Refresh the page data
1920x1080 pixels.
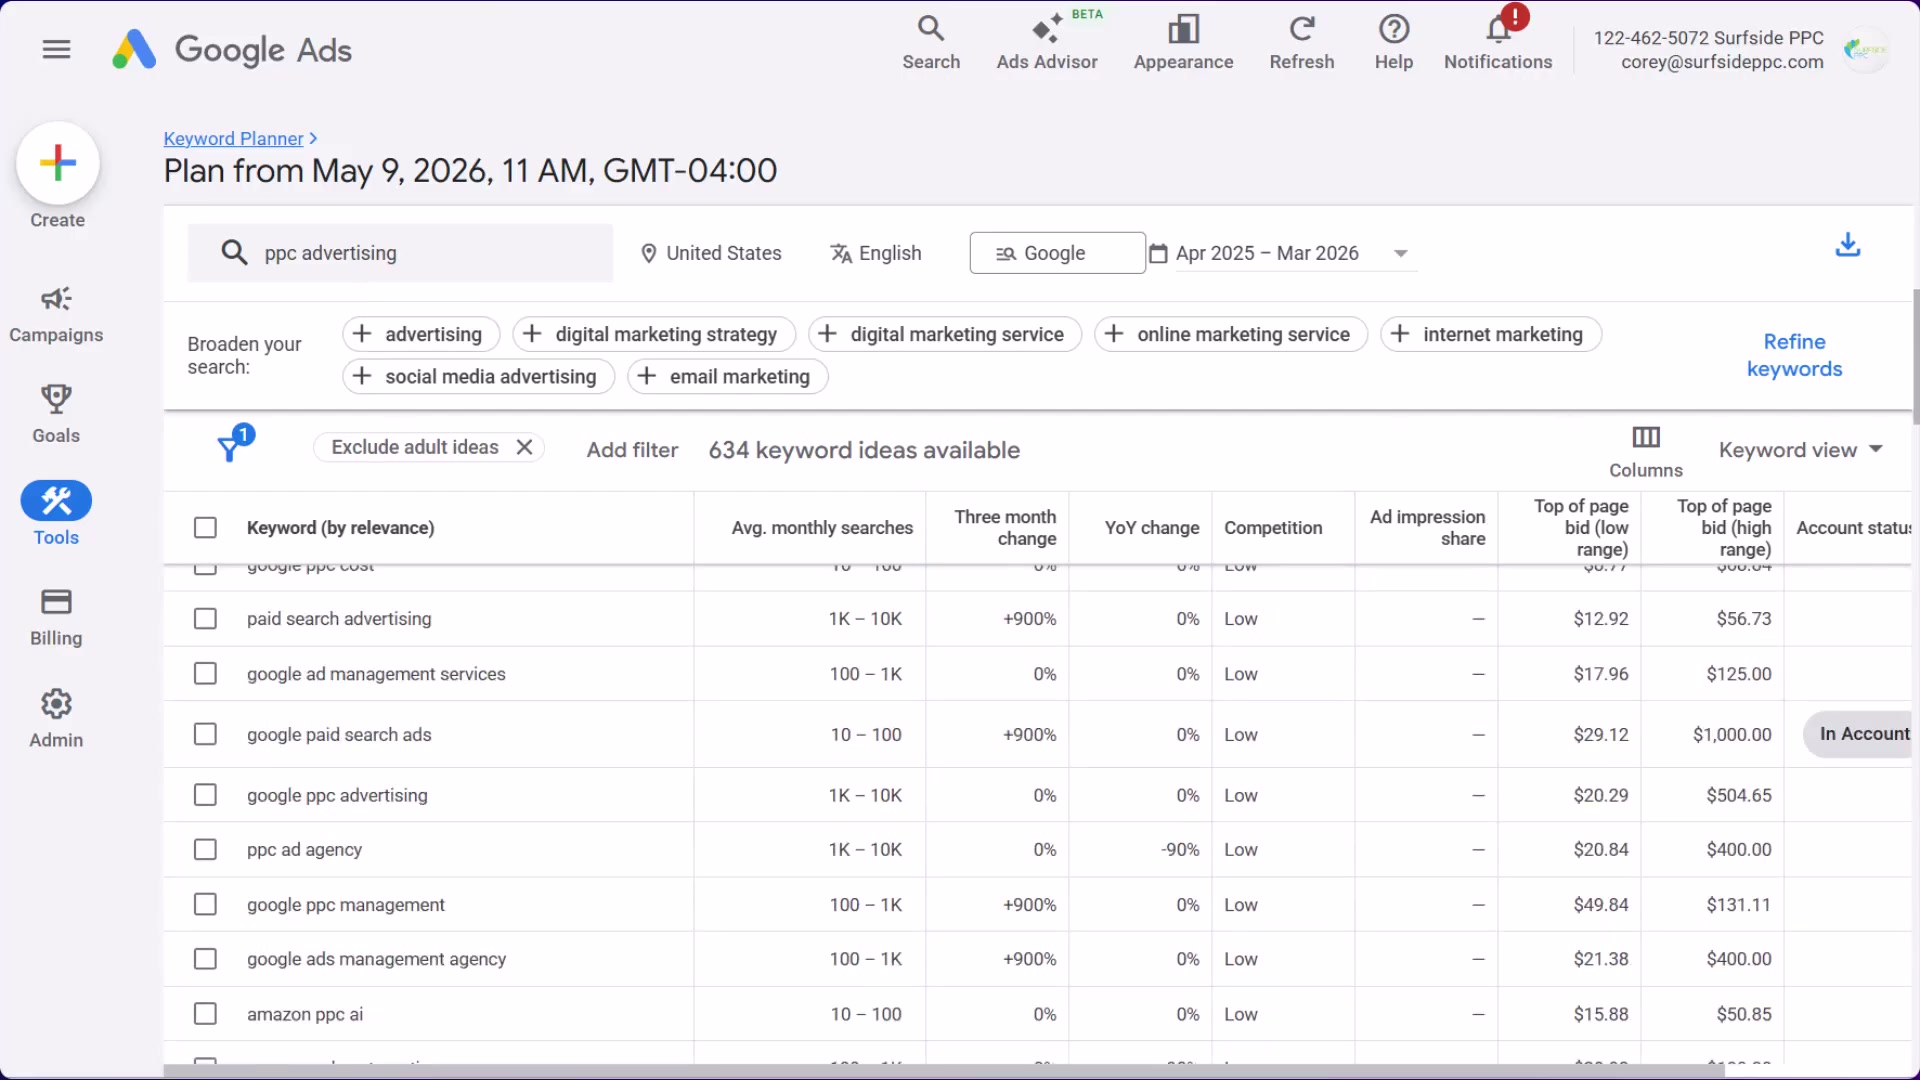coord(1301,43)
